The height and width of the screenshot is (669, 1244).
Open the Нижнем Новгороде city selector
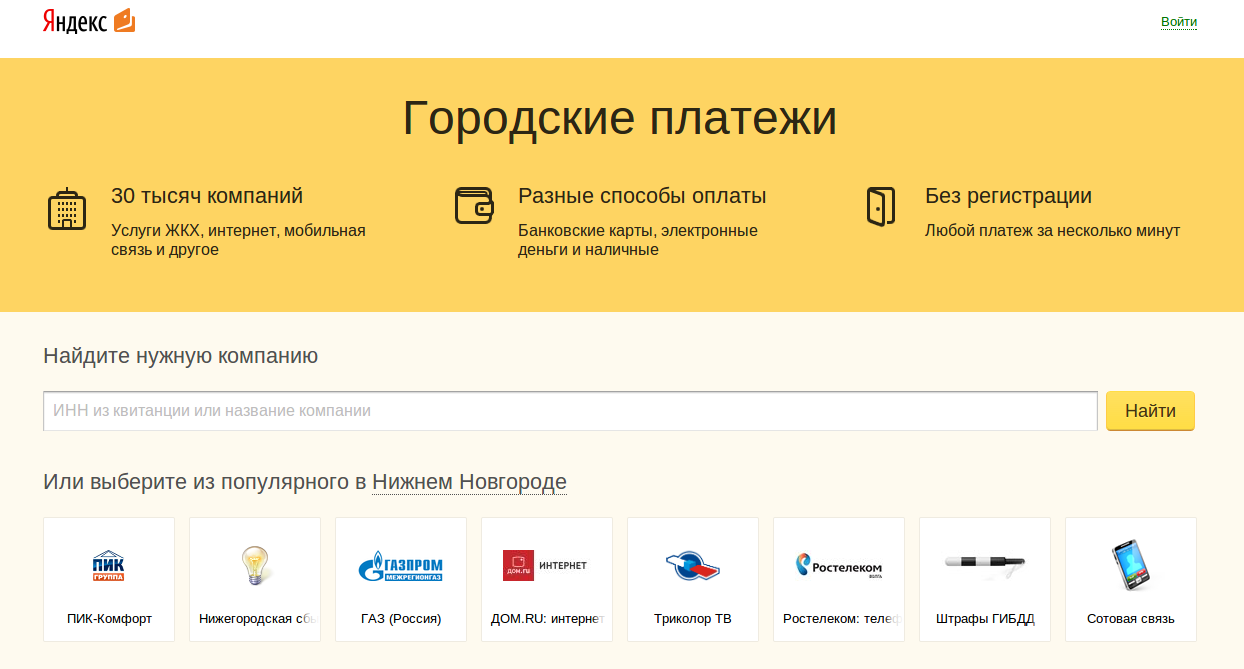click(x=469, y=482)
